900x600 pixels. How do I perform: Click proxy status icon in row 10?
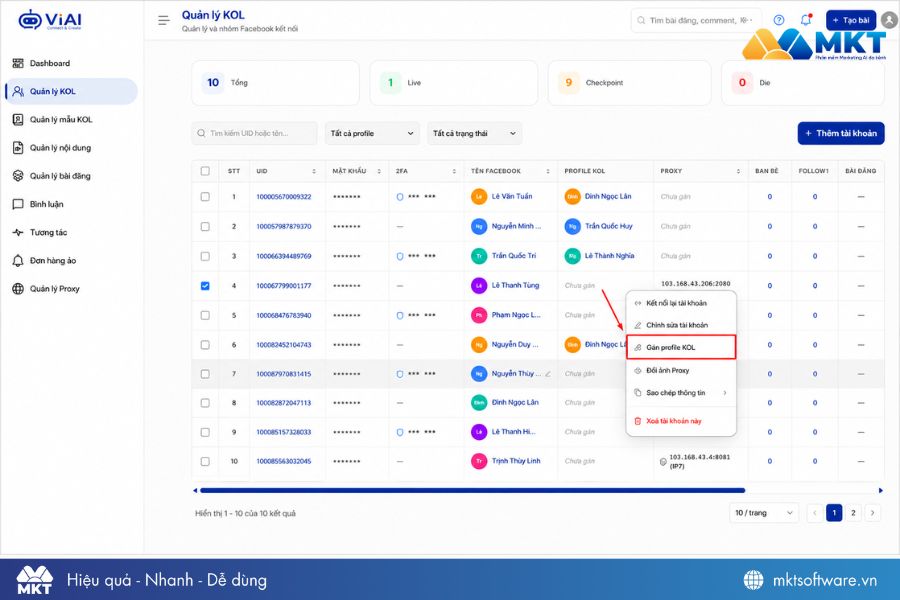[x=663, y=462]
